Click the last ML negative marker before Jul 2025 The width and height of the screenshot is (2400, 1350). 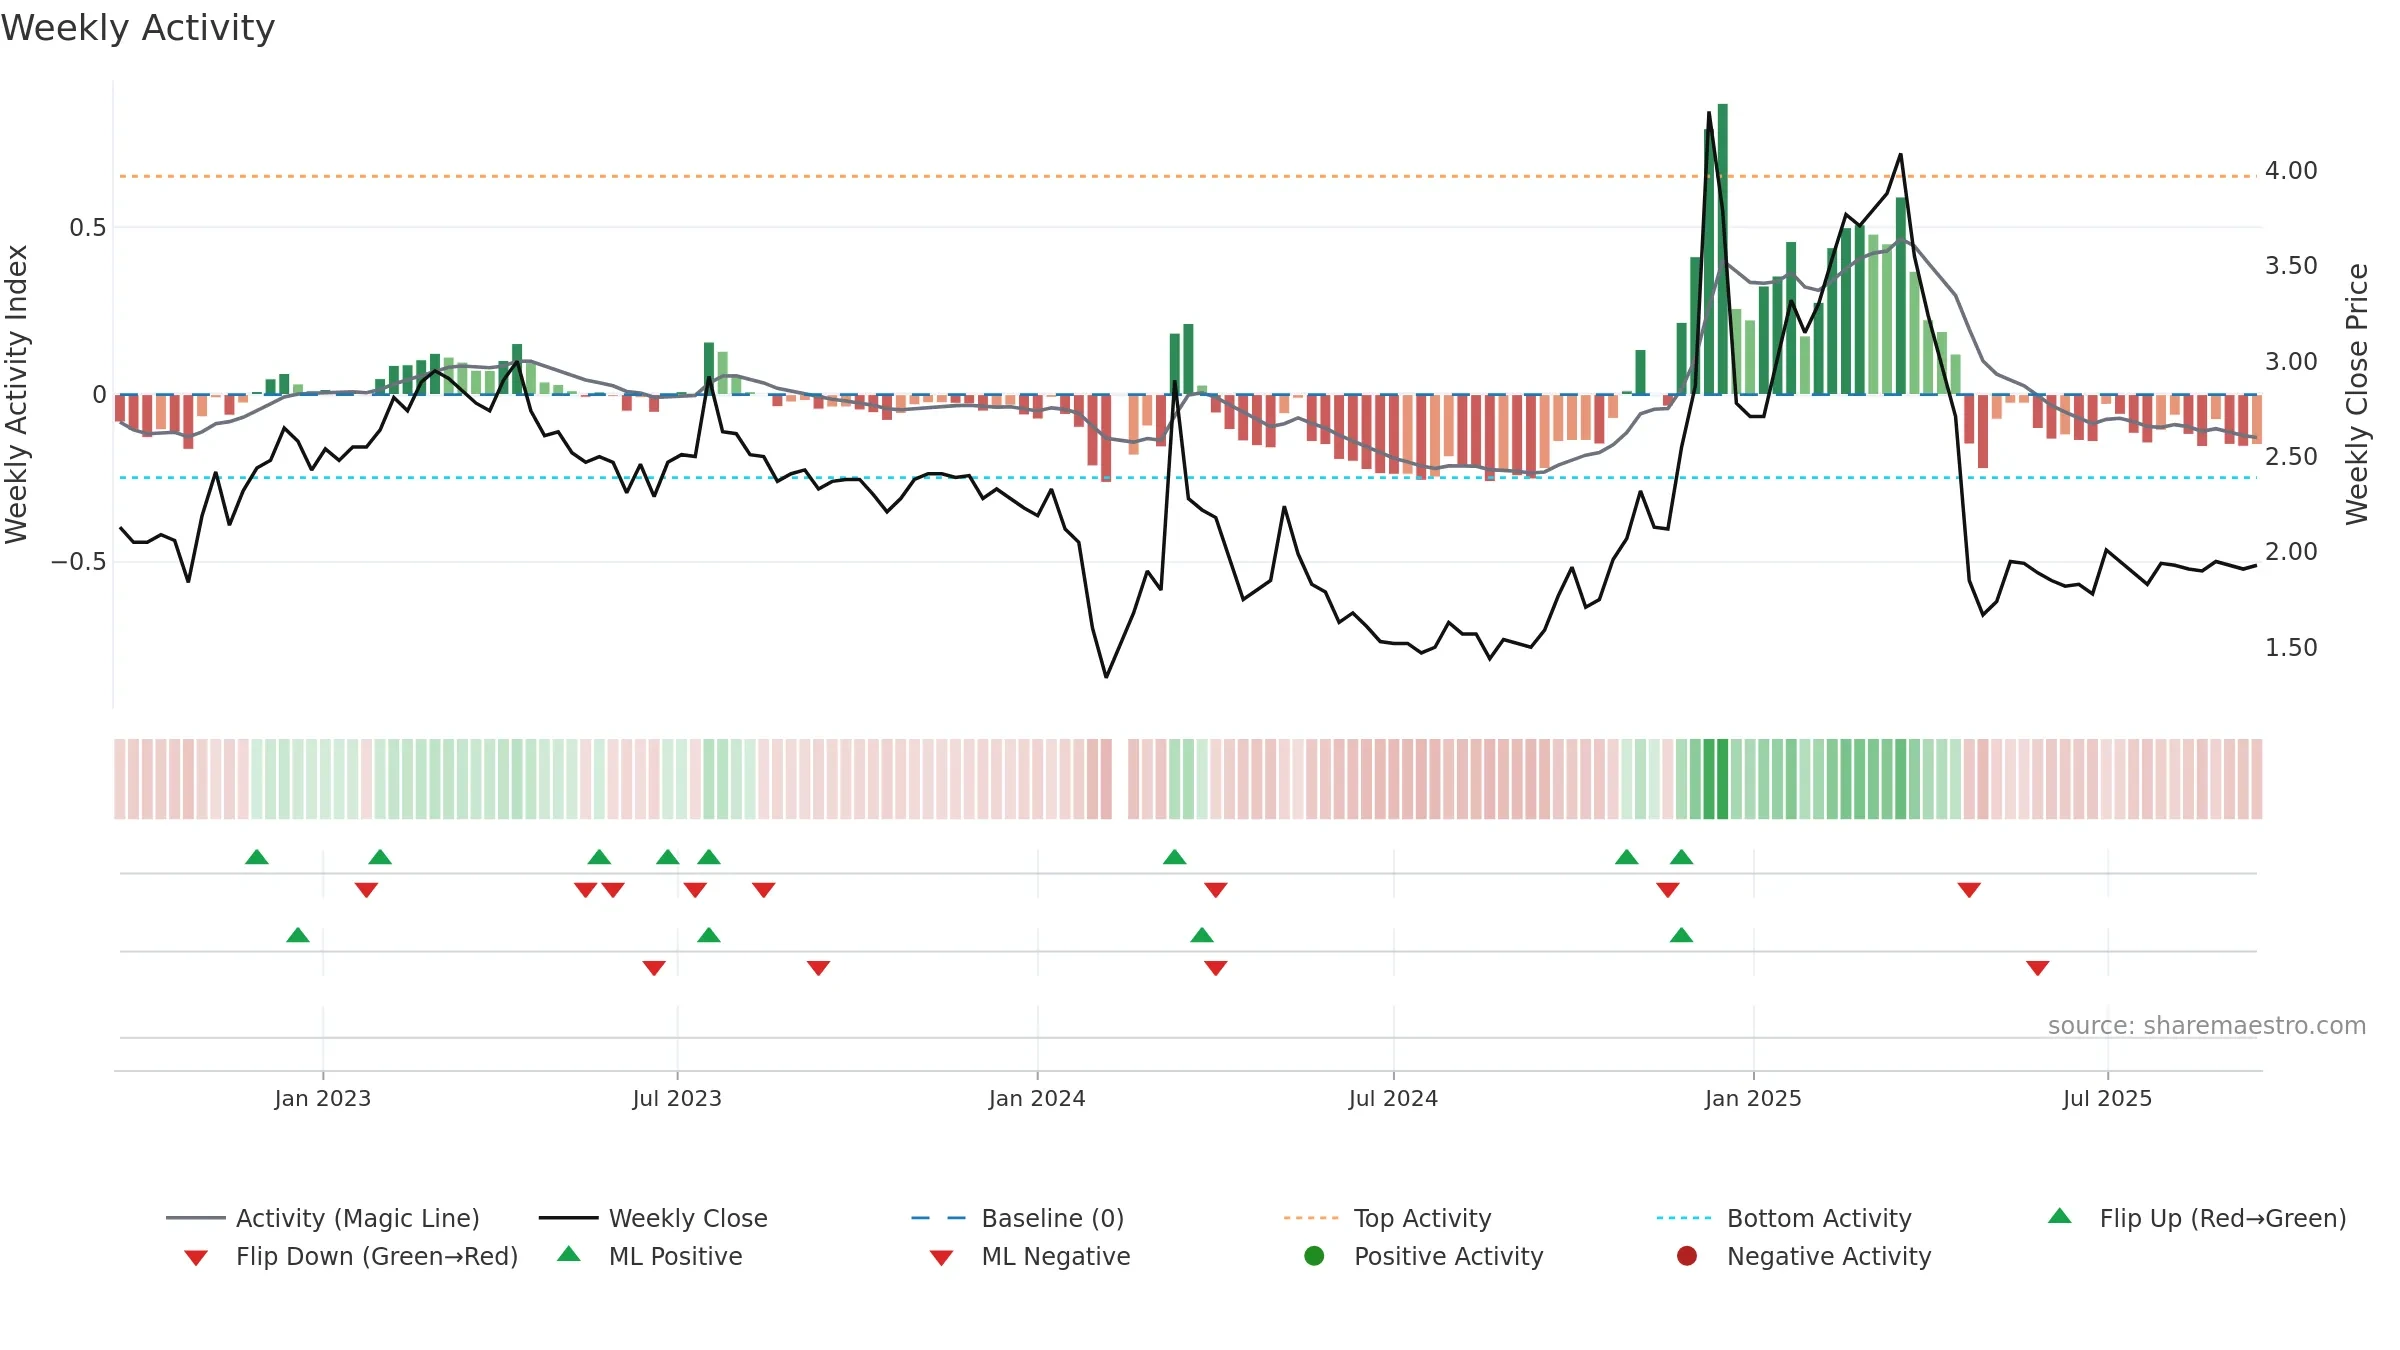point(2038,968)
